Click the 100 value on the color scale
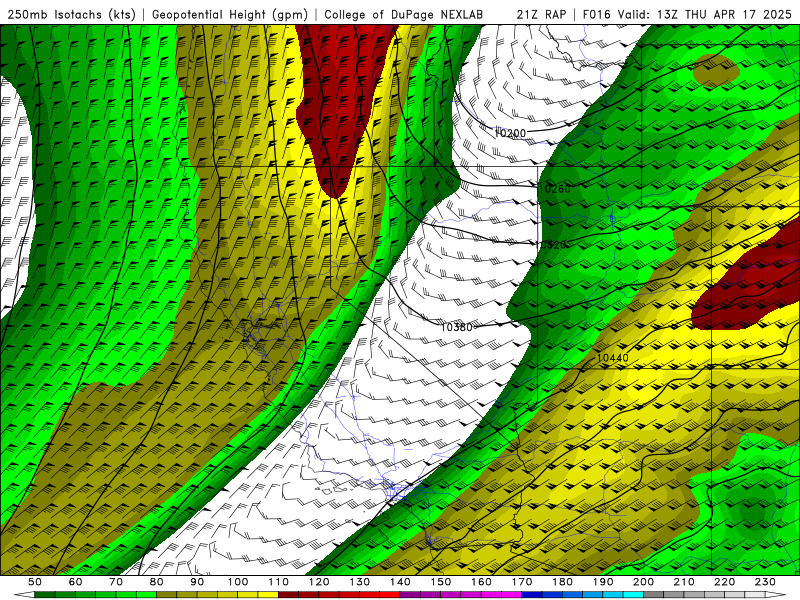The height and width of the screenshot is (600, 800). (238, 582)
